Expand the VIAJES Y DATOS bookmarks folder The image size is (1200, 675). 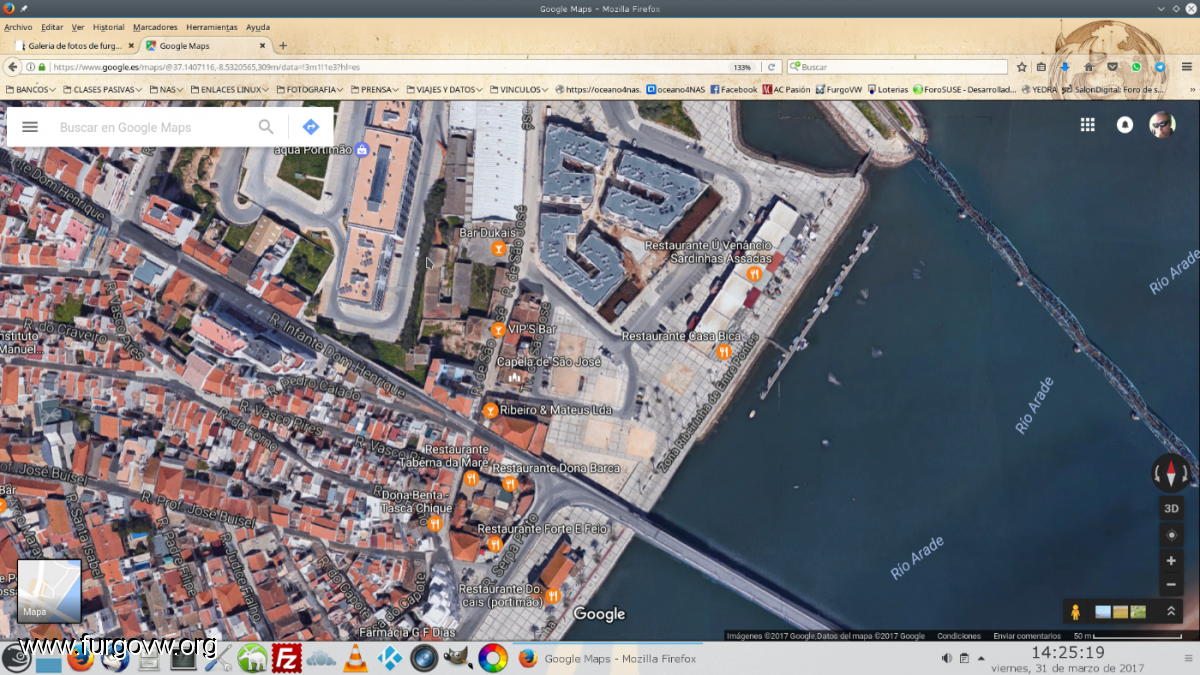click(444, 89)
